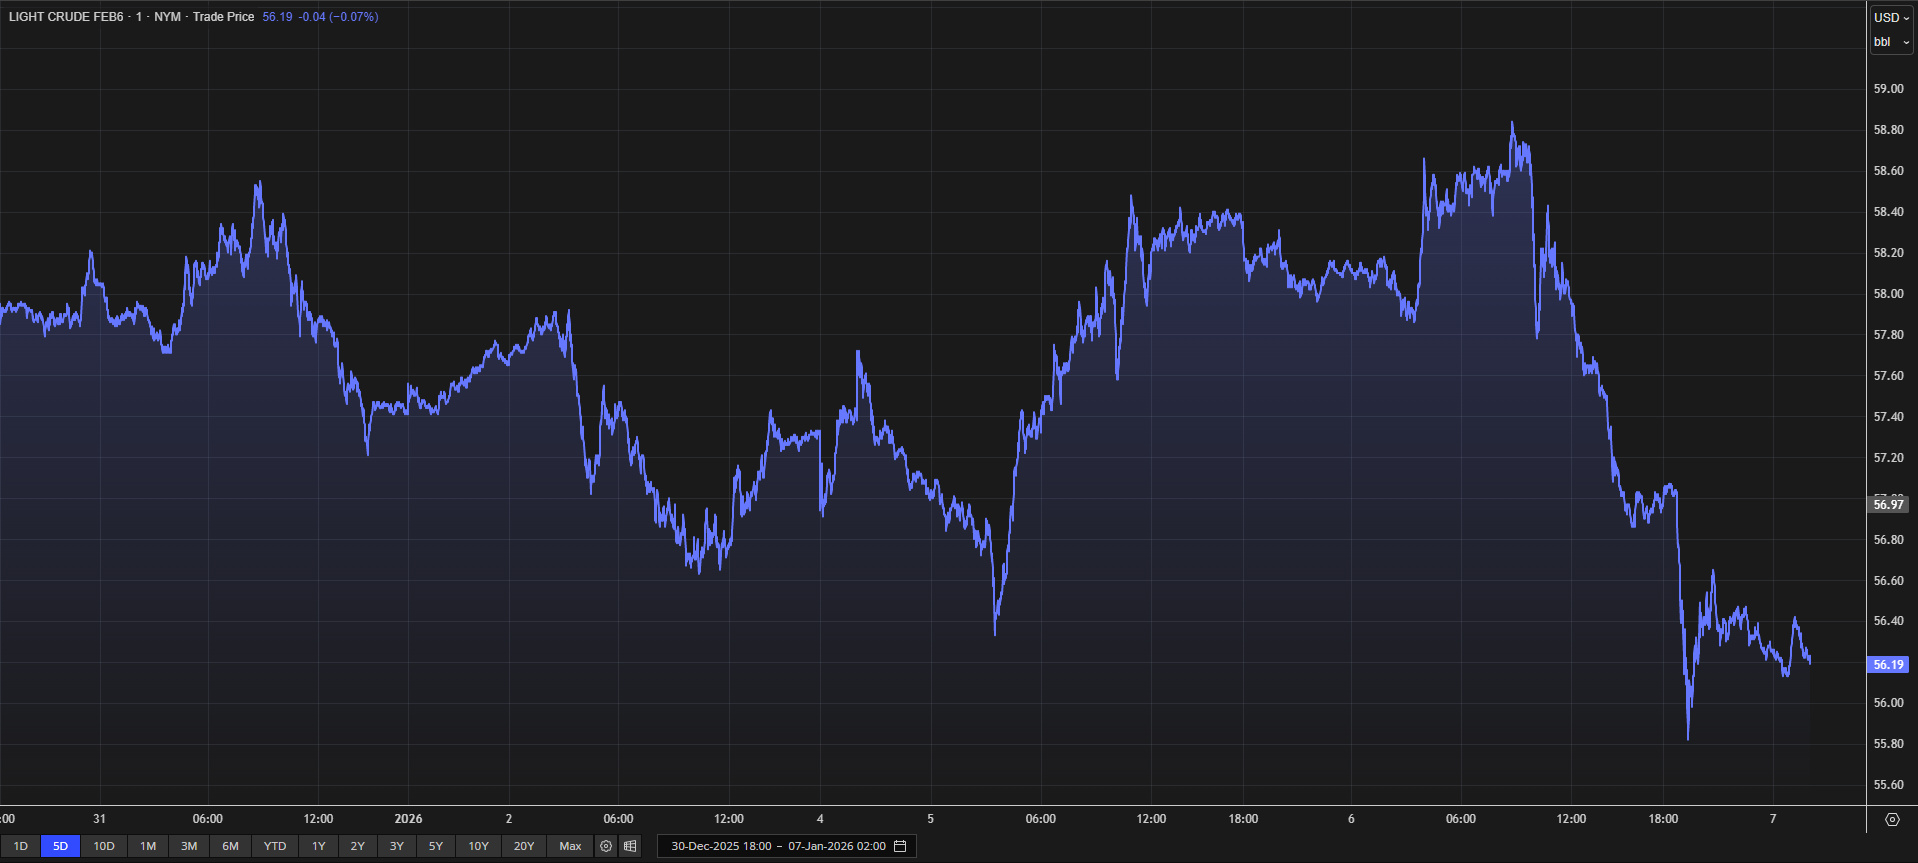Select the 3M time range
The image size is (1918, 863).
tap(189, 846)
